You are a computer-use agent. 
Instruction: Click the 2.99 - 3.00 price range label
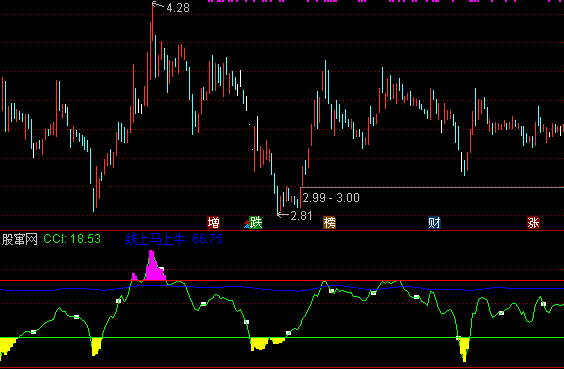pos(331,198)
